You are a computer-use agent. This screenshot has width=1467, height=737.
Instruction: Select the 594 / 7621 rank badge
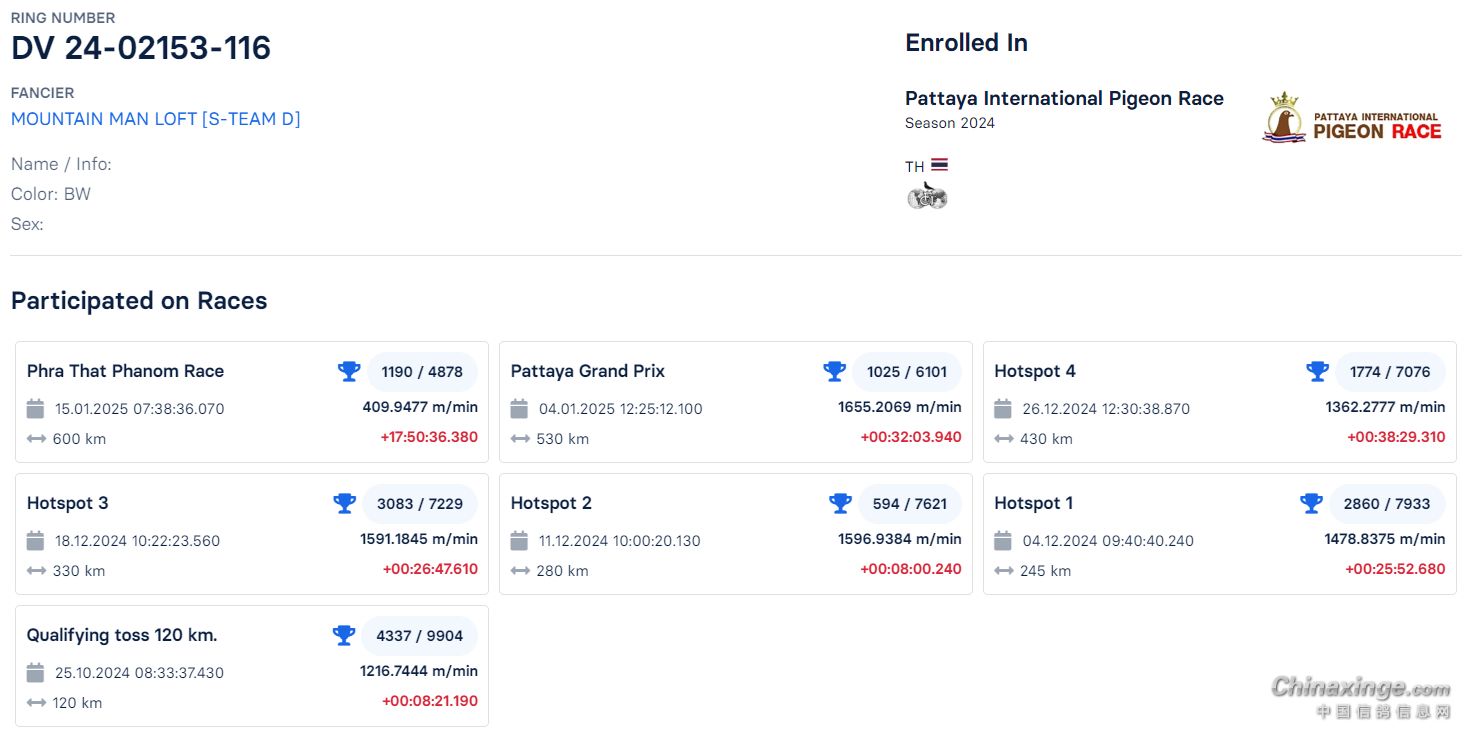click(x=909, y=504)
